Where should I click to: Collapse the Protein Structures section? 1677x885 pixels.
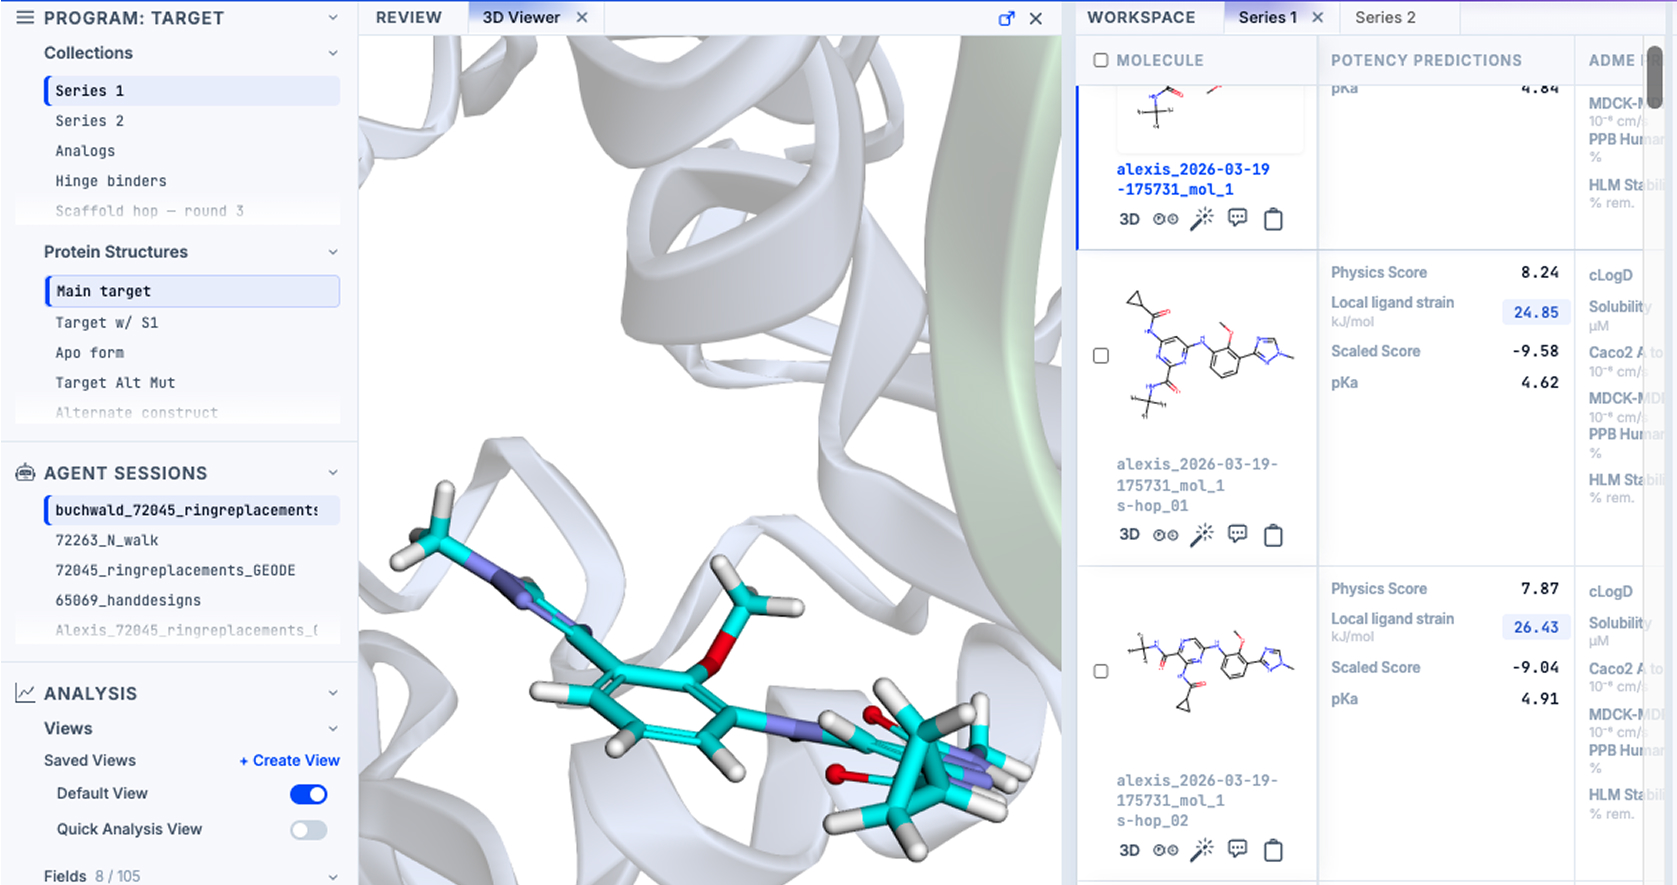(x=333, y=252)
